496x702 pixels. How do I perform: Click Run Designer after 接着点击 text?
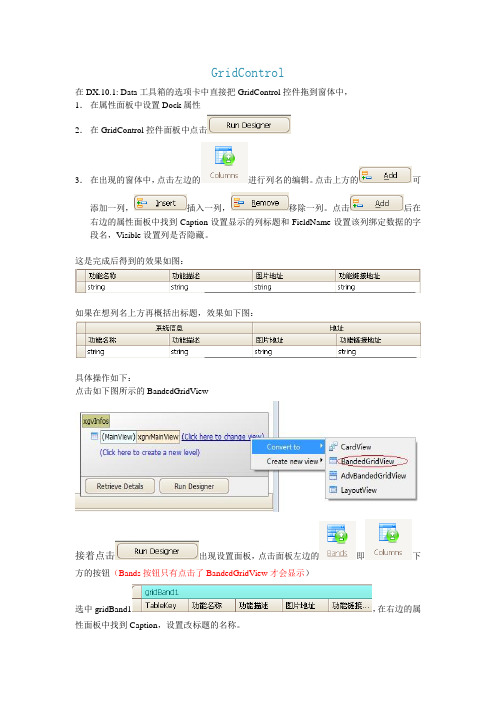pos(157,551)
